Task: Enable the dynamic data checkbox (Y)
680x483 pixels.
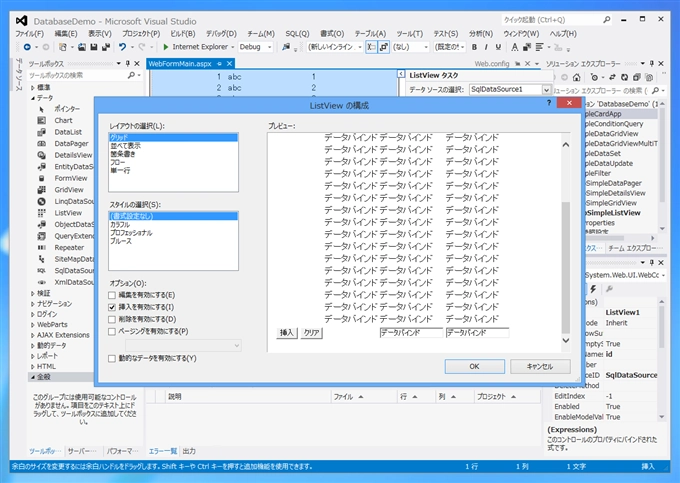Action: pyautogui.click(x=112, y=359)
